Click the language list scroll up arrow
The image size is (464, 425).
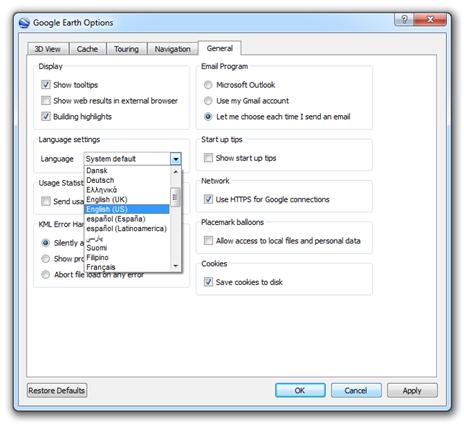pyautogui.click(x=175, y=171)
